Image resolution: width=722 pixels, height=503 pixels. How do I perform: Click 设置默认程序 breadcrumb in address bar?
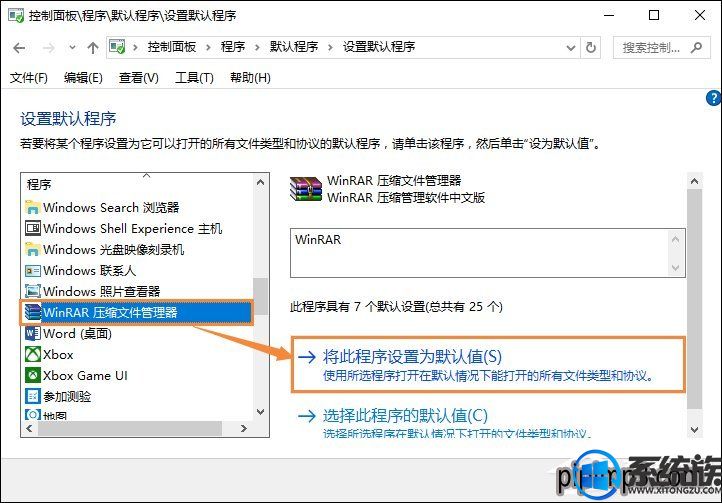tap(378, 47)
